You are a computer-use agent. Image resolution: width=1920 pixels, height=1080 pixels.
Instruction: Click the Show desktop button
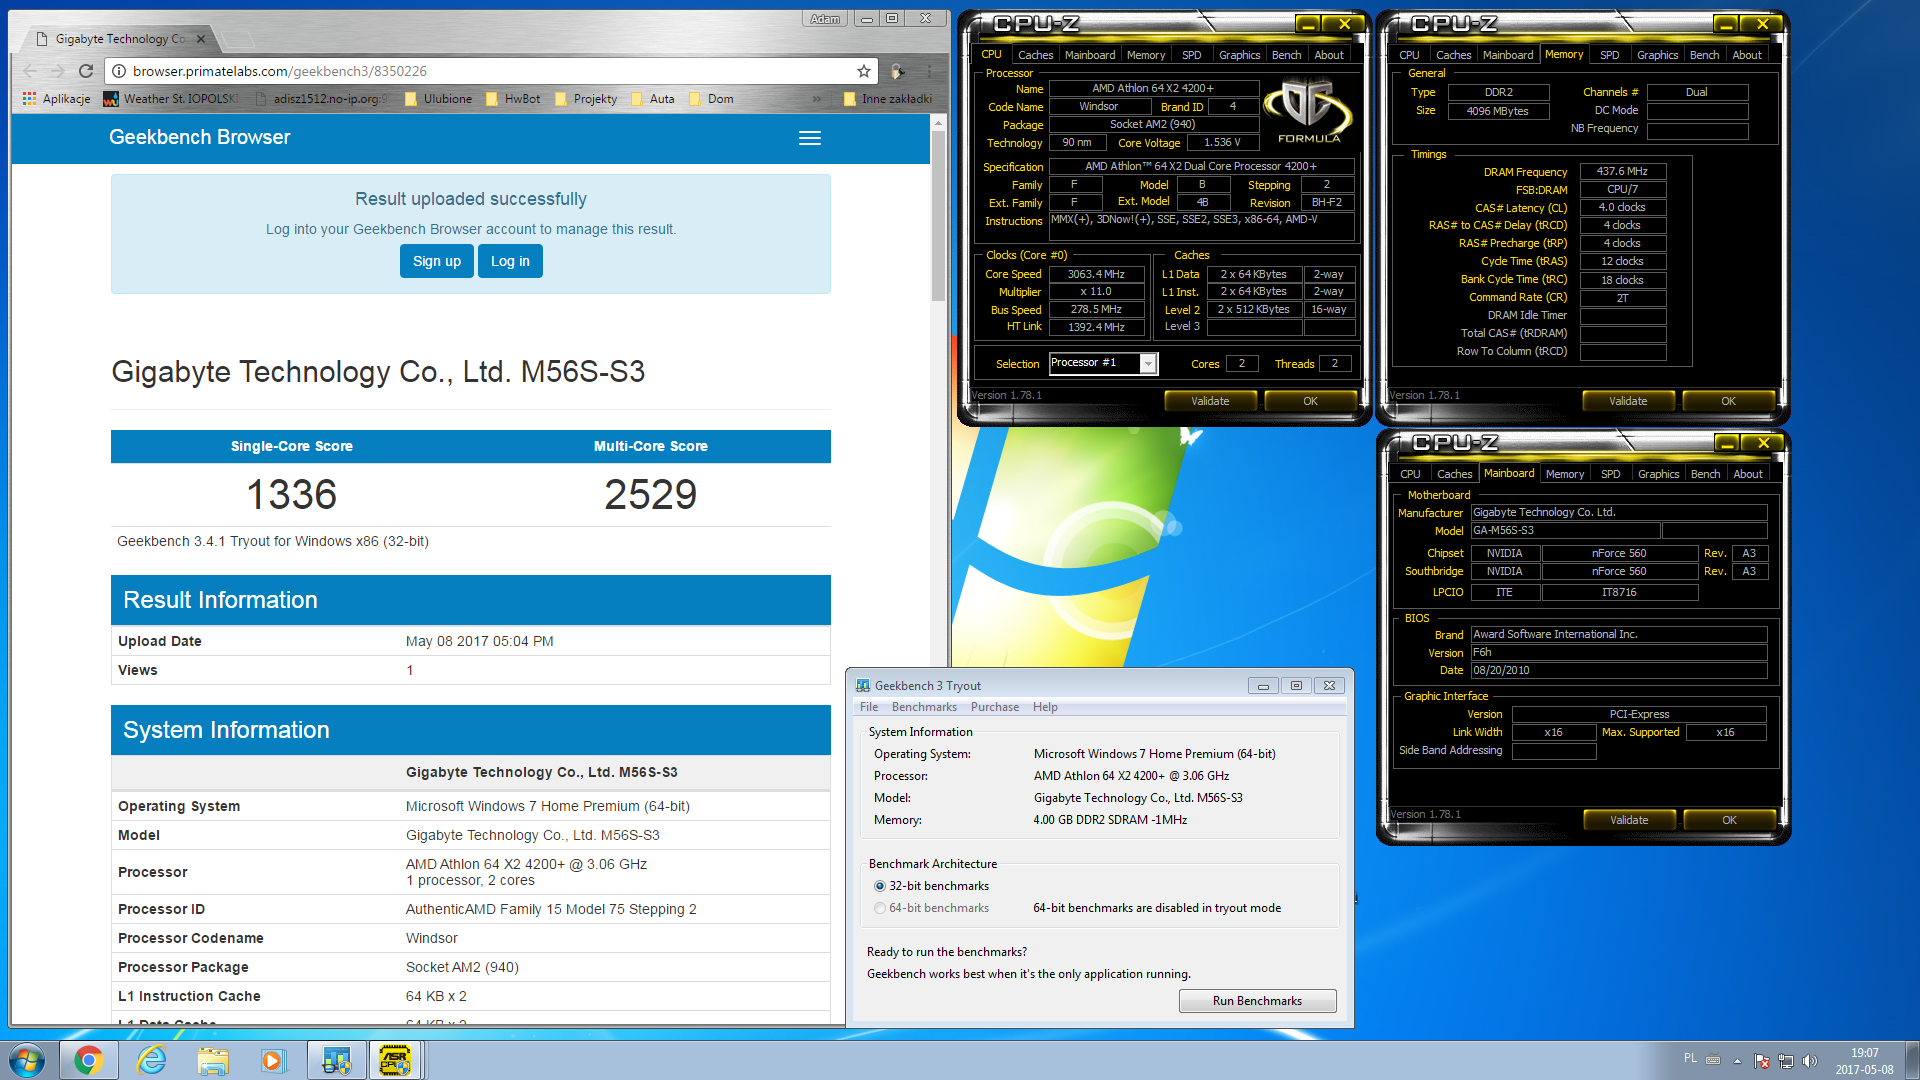coord(1912,1060)
